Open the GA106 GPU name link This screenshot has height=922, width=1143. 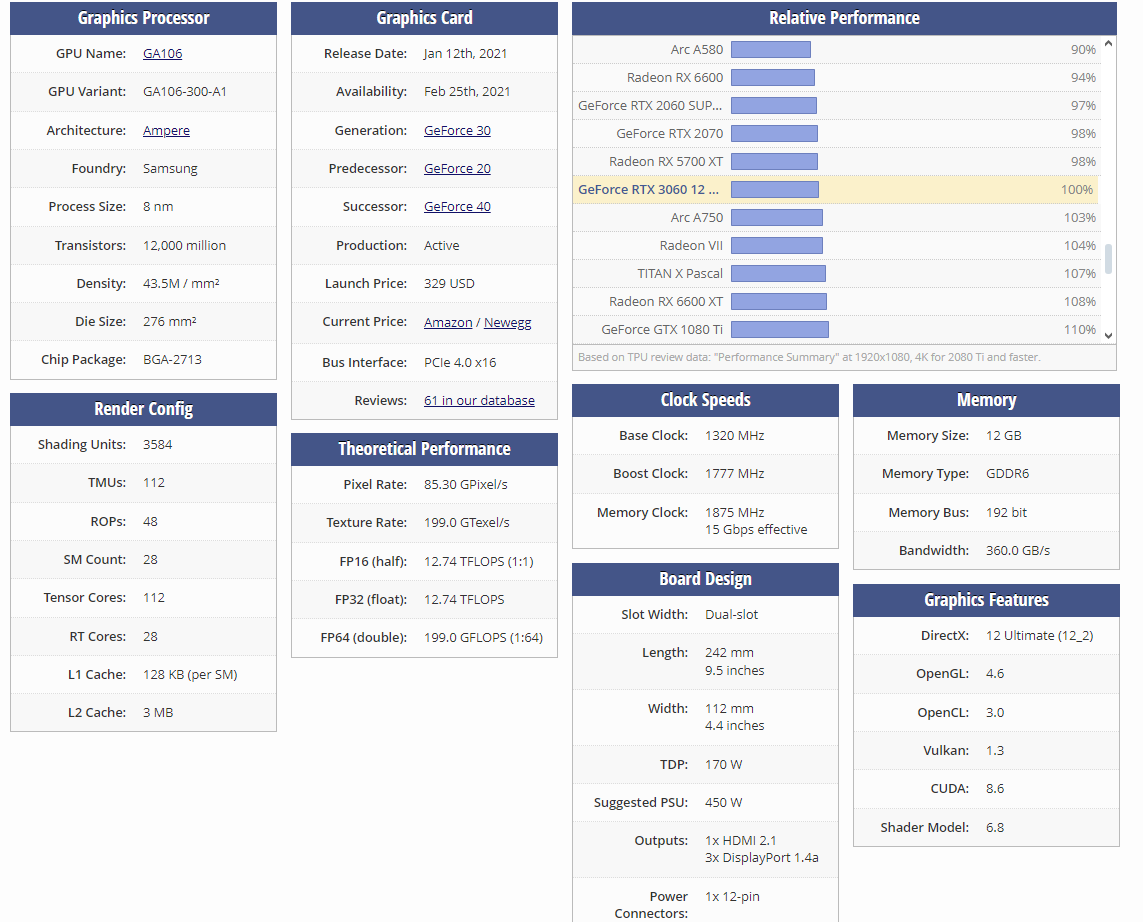[x=163, y=53]
